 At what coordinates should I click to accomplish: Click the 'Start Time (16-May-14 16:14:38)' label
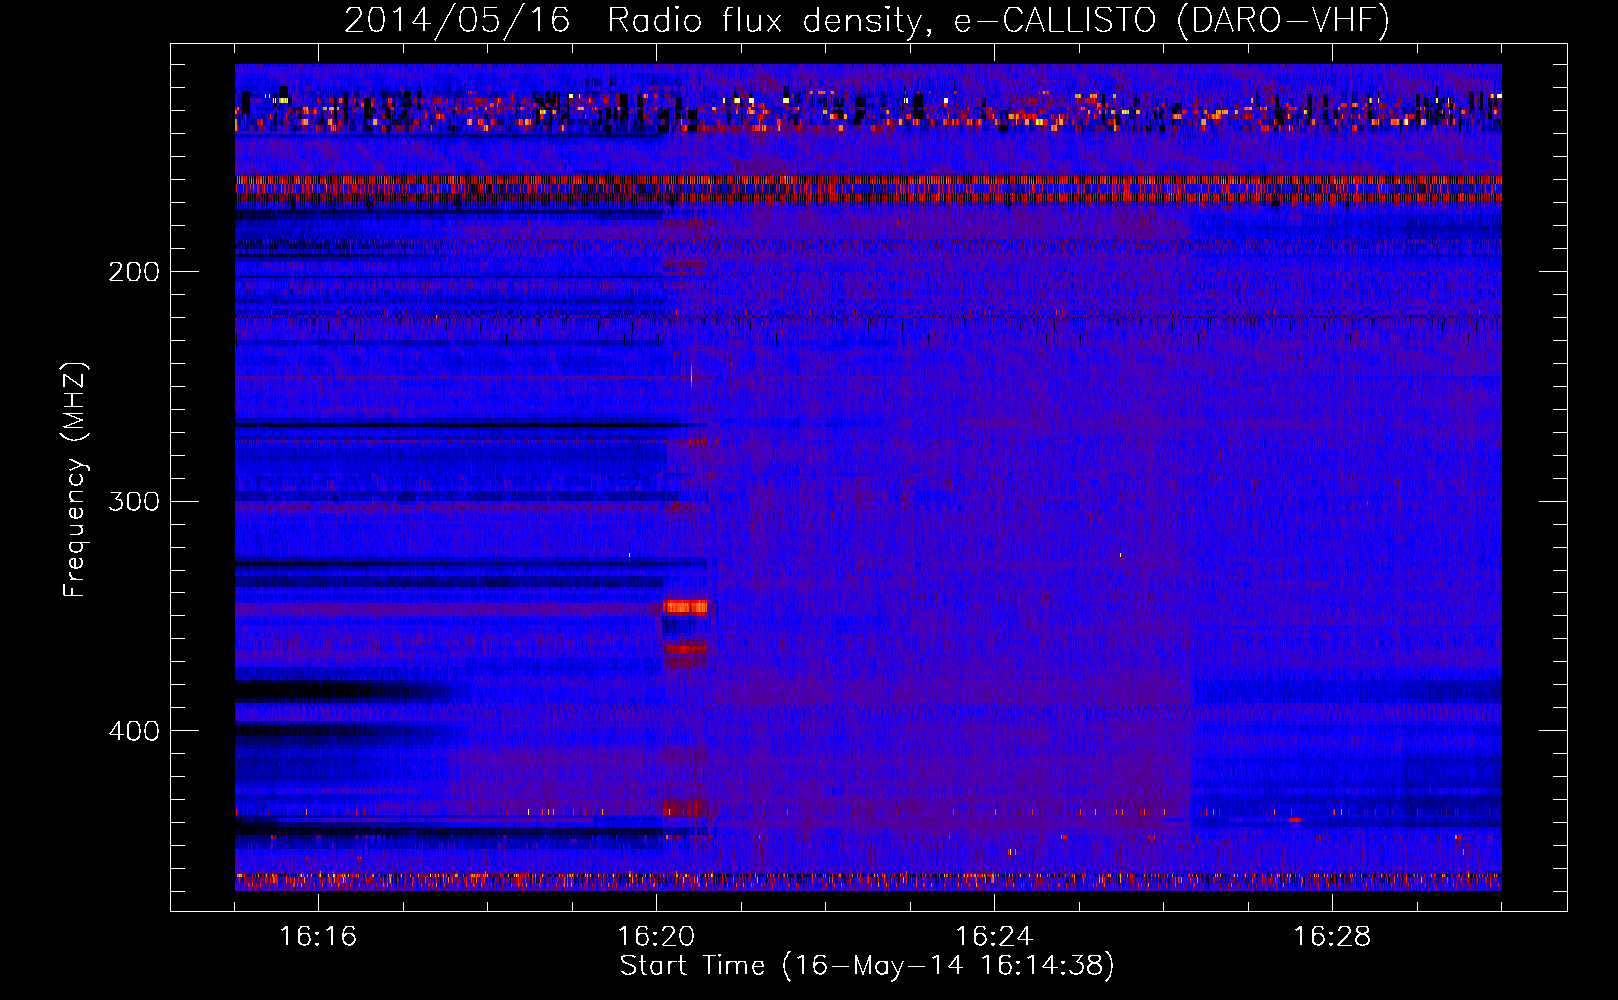click(x=867, y=966)
